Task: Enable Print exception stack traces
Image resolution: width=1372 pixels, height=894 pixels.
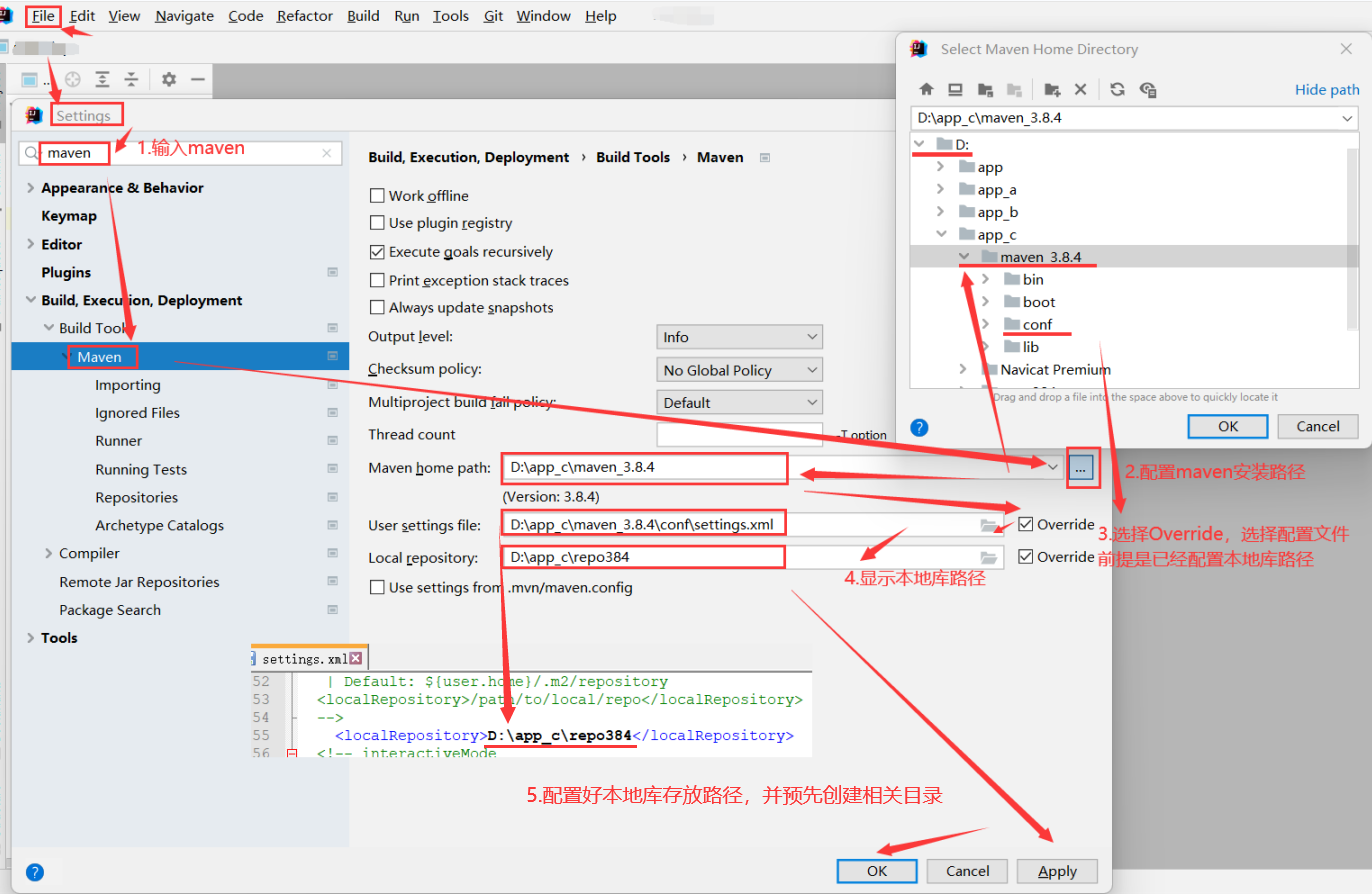Action: click(377, 280)
